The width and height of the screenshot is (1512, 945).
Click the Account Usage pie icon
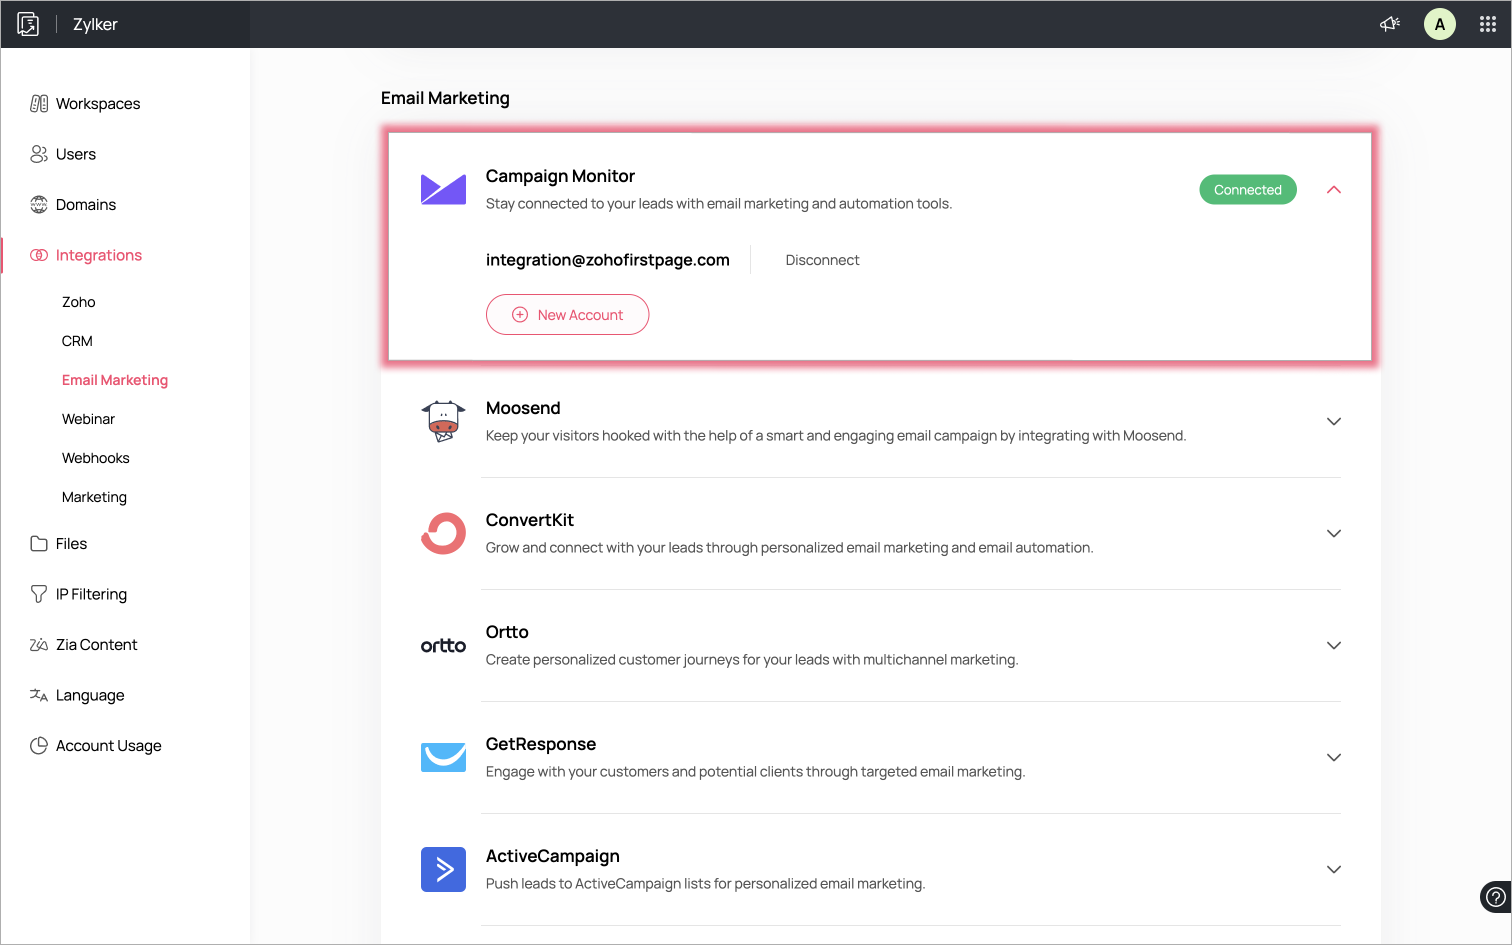coord(39,746)
